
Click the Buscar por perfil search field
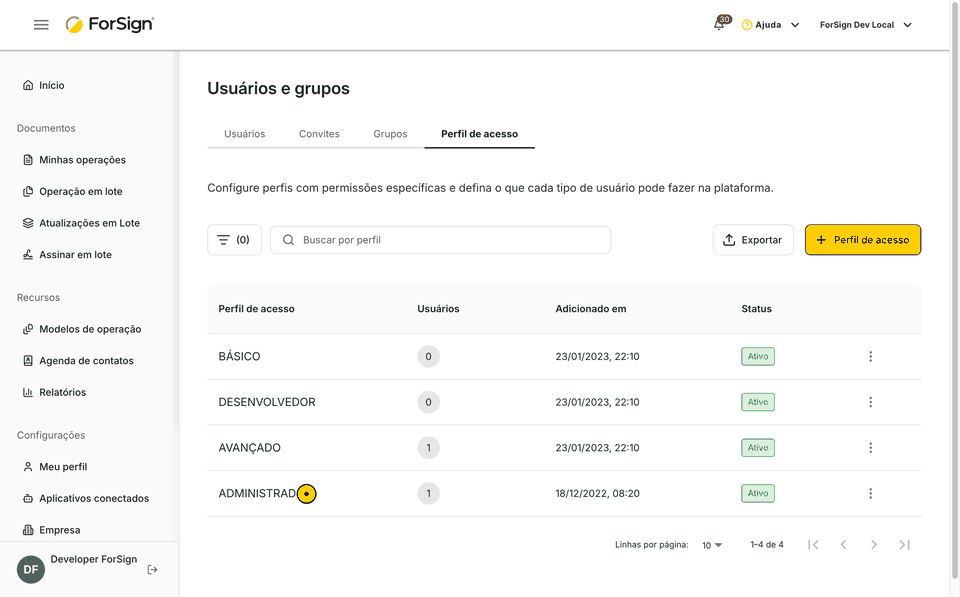tap(441, 240)
